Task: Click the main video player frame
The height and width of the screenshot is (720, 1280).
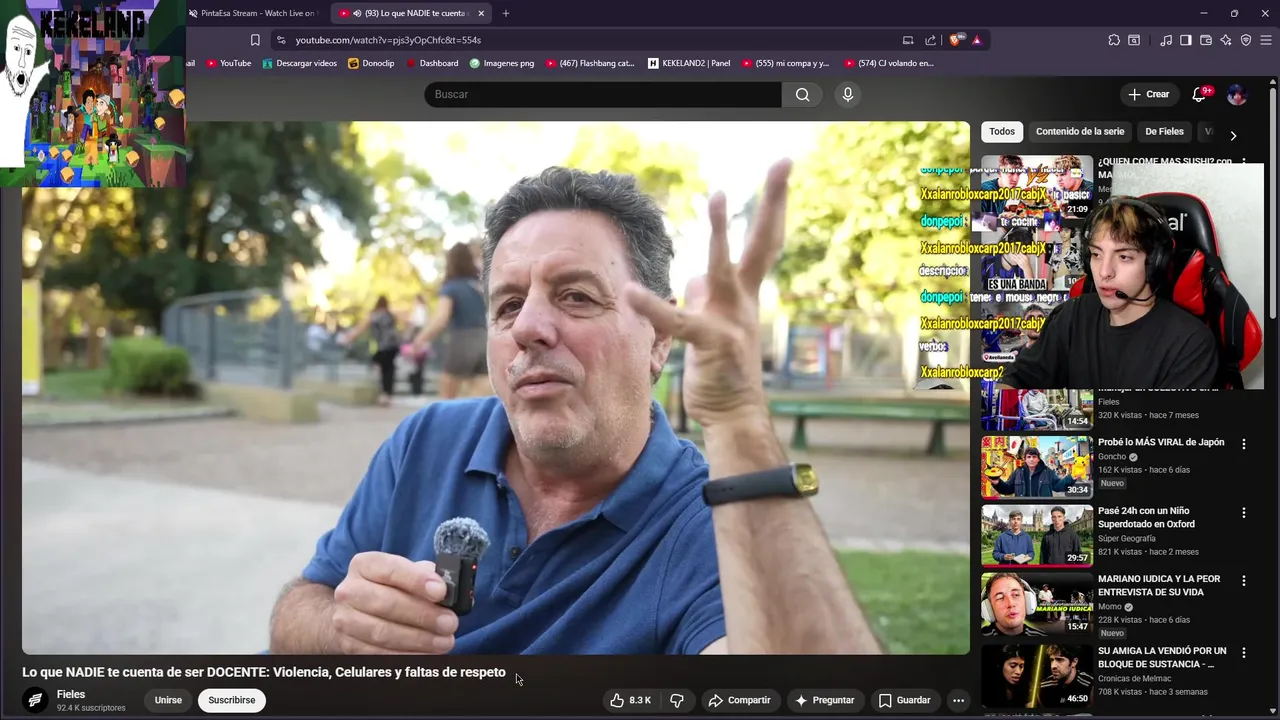Action: [496, 388]
